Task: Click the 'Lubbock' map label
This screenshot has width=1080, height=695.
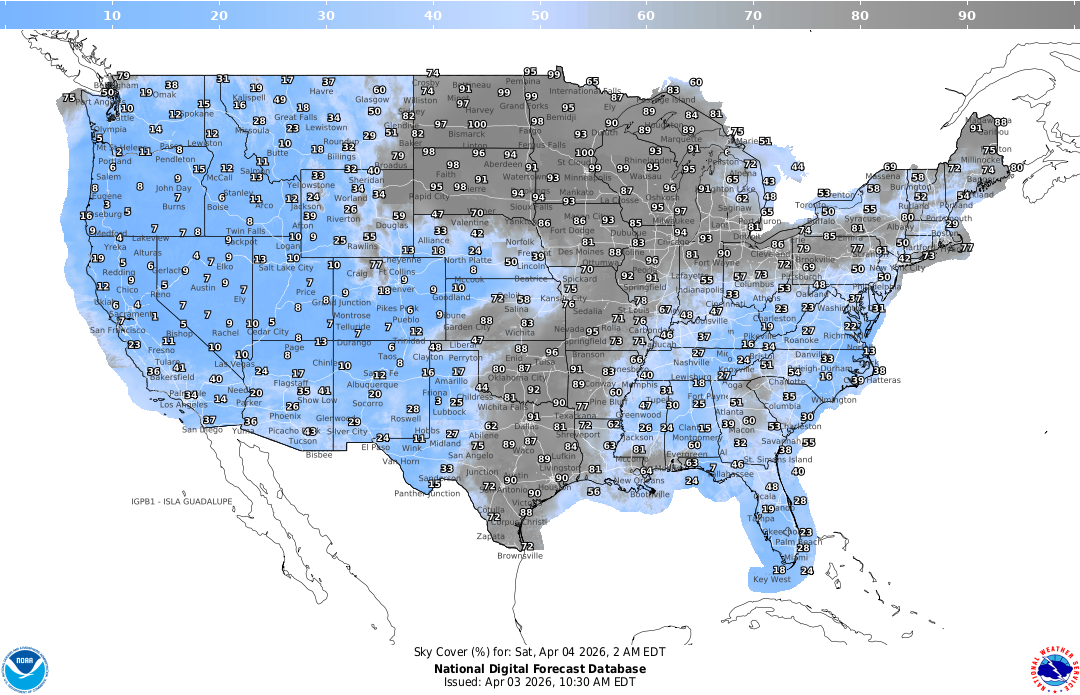Action: point(450,412)
